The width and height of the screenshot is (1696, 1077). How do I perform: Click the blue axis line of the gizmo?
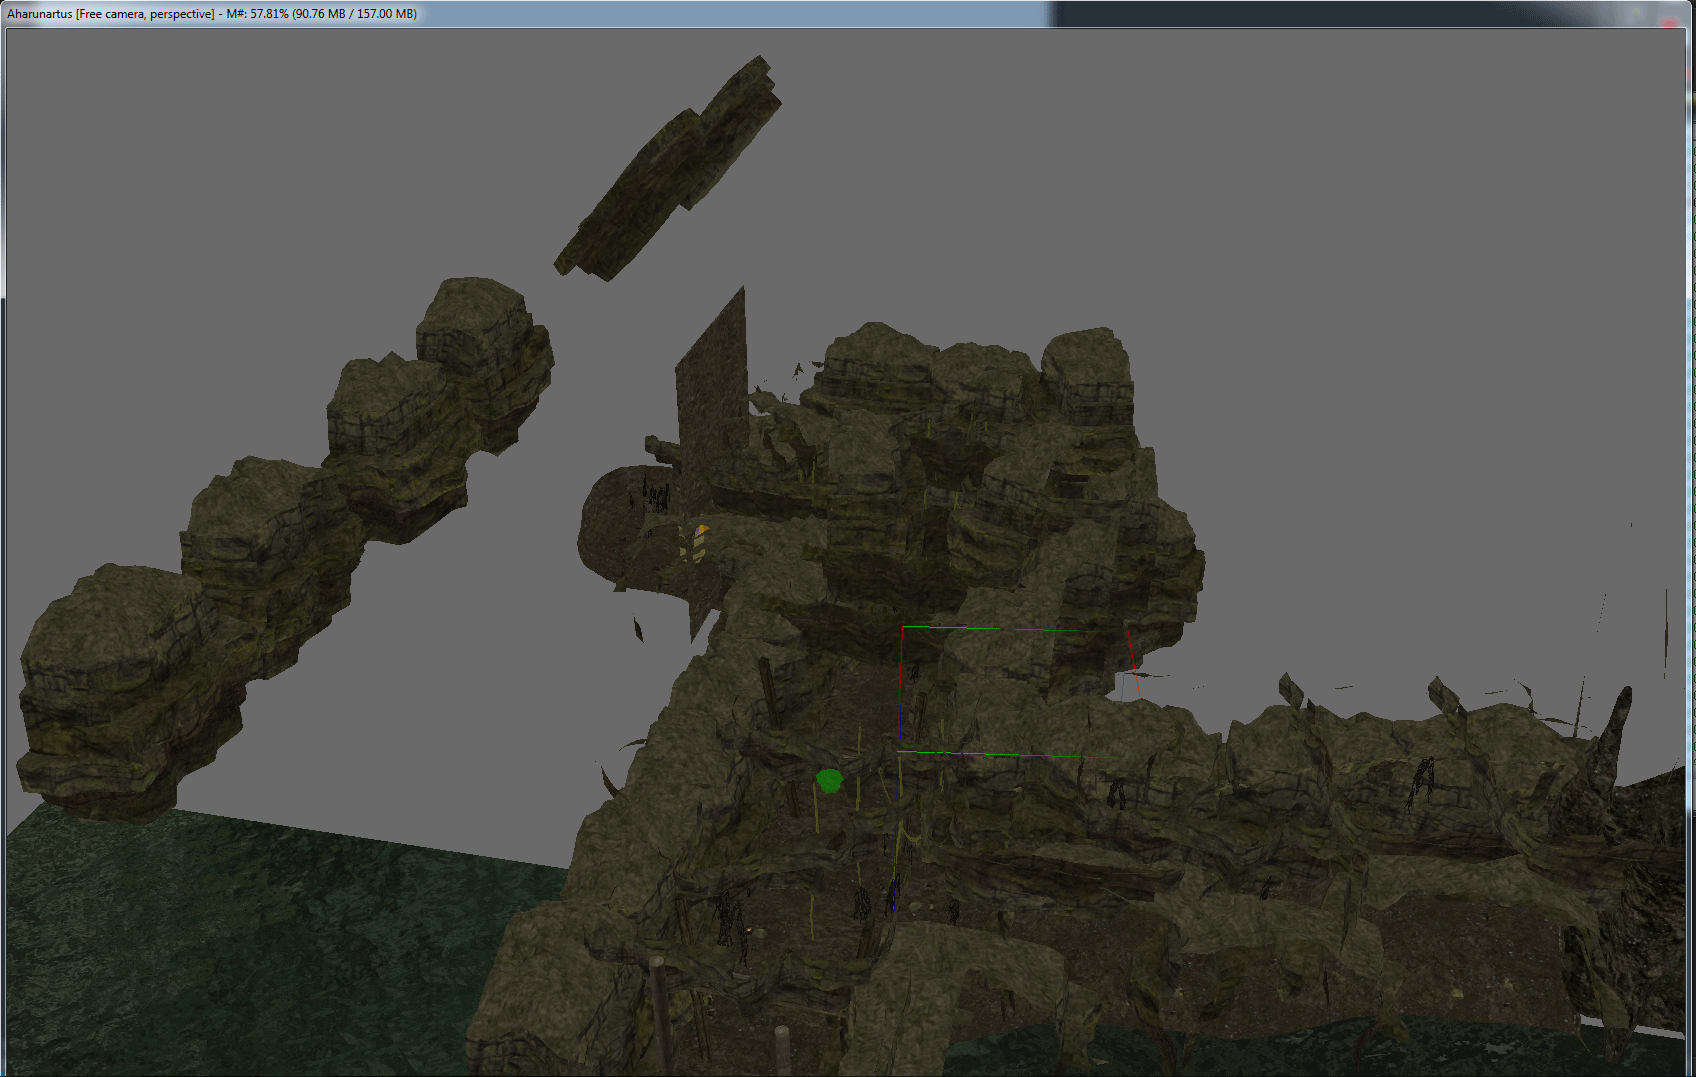[900, 721]
